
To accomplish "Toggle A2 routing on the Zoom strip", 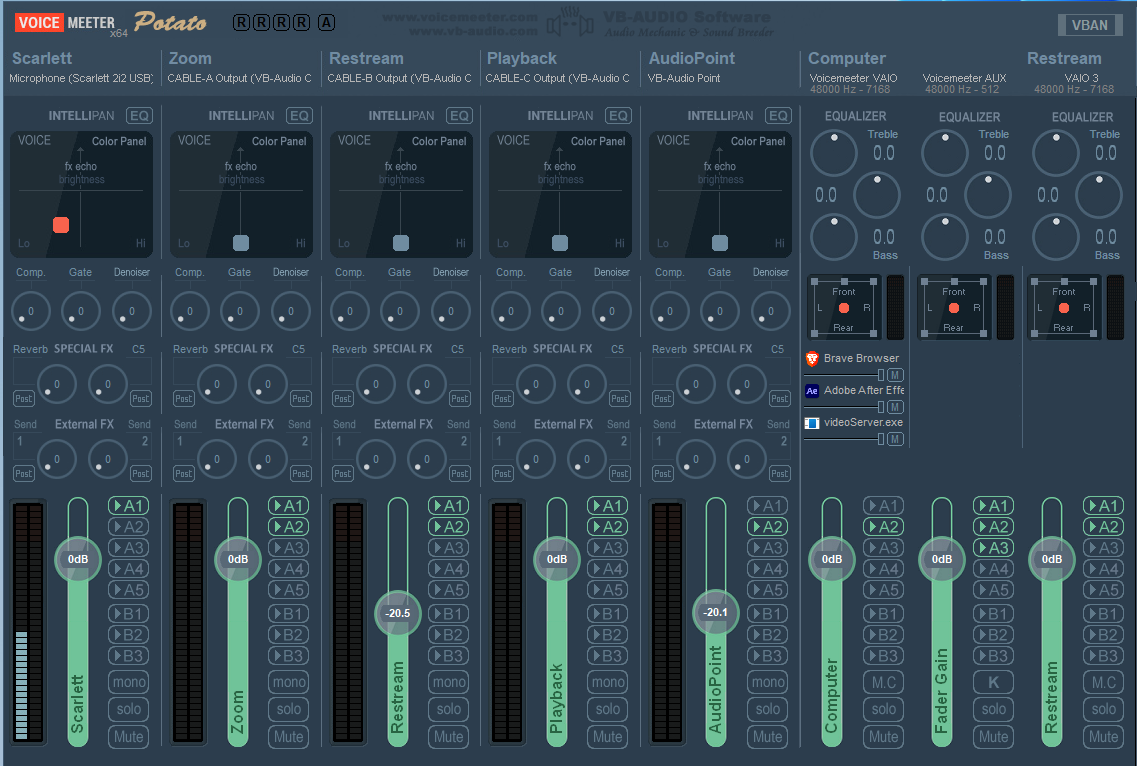I will point(289,527).
